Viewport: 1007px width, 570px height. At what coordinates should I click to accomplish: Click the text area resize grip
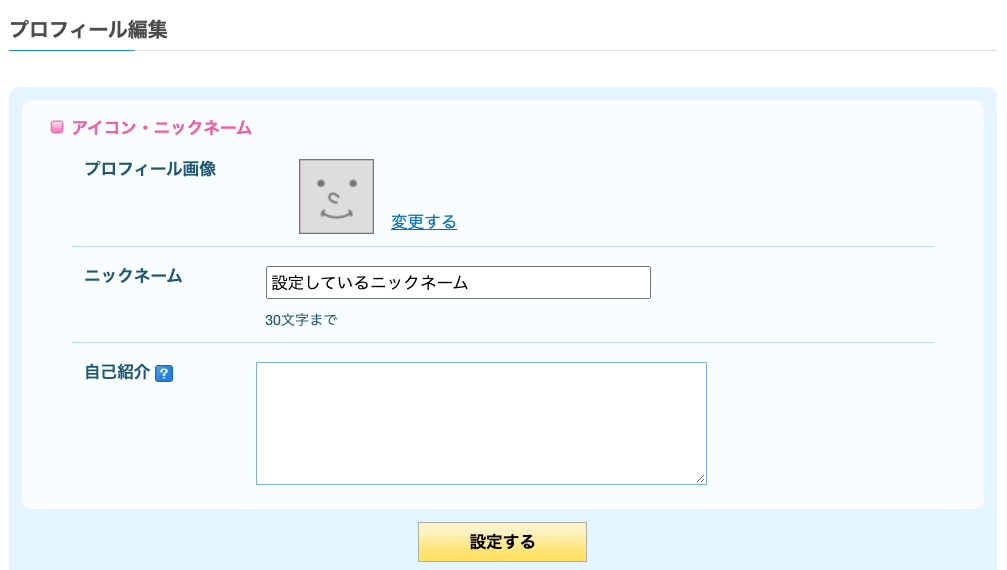pyautogui.click(x=700, y=478)
